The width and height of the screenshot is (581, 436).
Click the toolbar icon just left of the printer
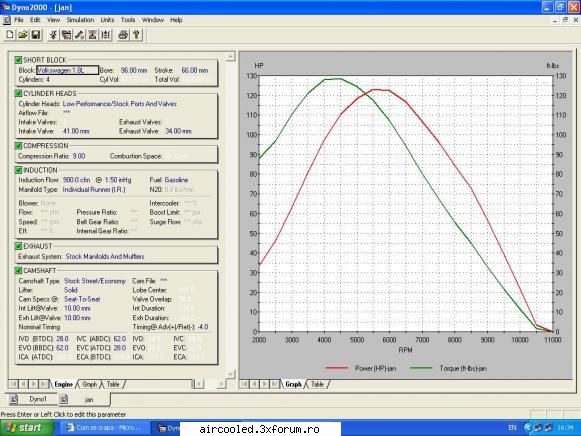[x=106, y=35]
